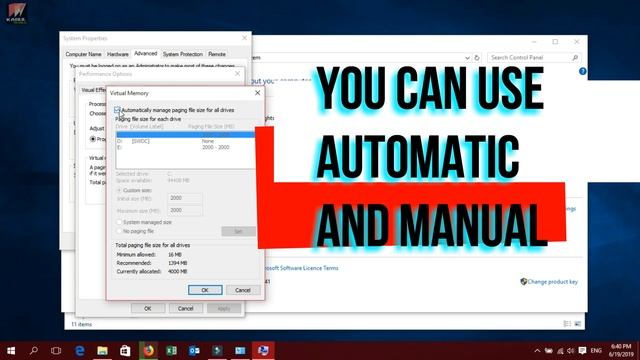Viewport: 640px width, 360px height.
Task: Click the 11 items status bar text
Action: point(82,324)
